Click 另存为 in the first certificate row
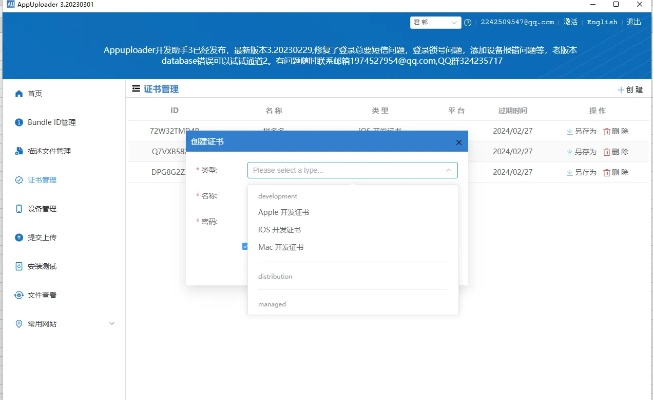Image resolution: width=653 pixels, height=400 pixels. point(581,130)
